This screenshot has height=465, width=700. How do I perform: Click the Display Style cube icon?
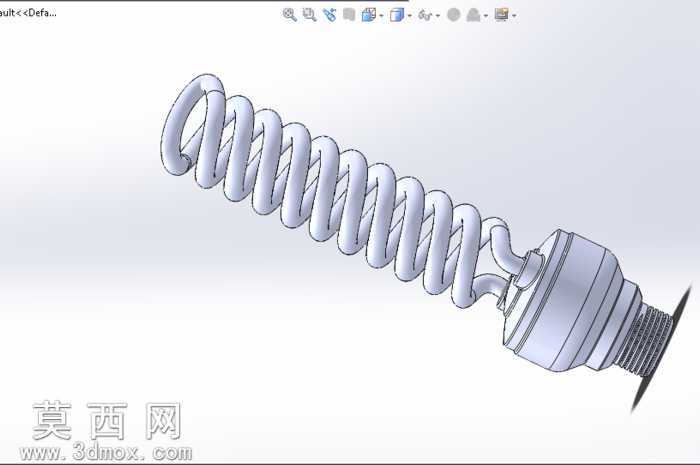tap(396, 15)
